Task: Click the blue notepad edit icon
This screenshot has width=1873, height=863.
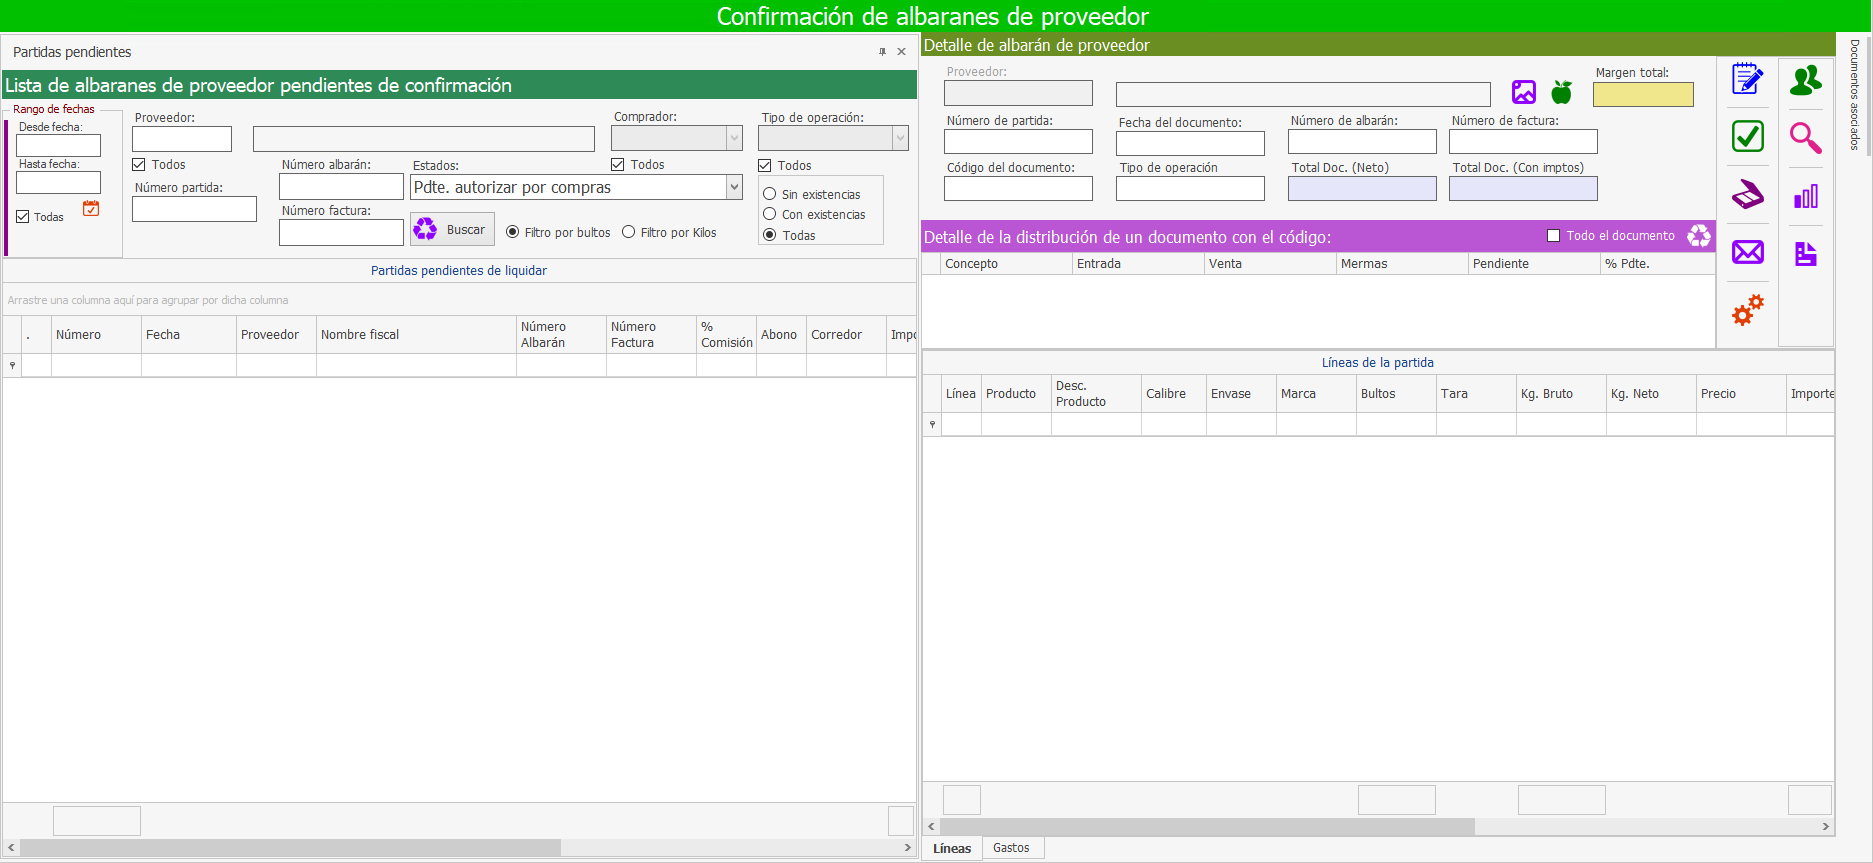Action: click(1747, 79)
